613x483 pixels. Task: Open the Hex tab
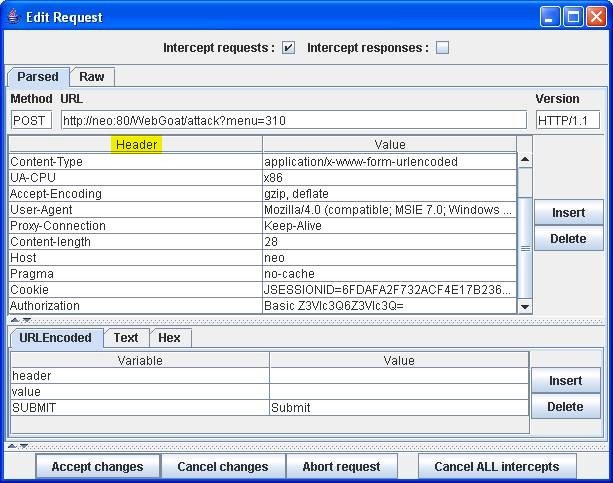click(169, 338)
